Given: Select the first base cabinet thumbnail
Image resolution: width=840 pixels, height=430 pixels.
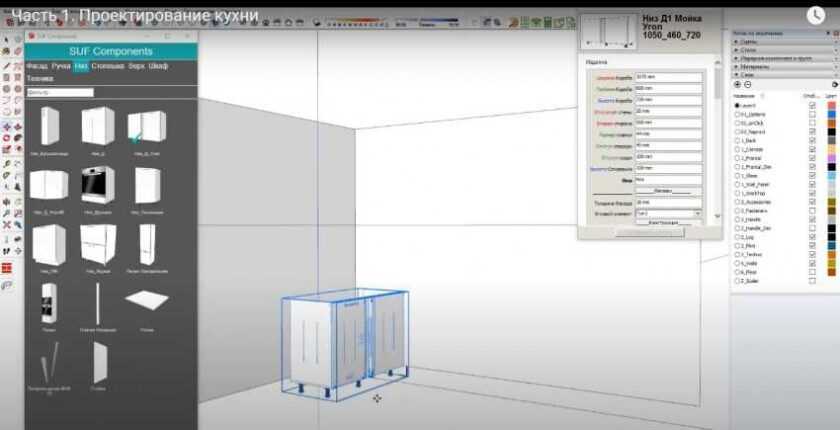Looking at the screenshot, I should [48, 126].
